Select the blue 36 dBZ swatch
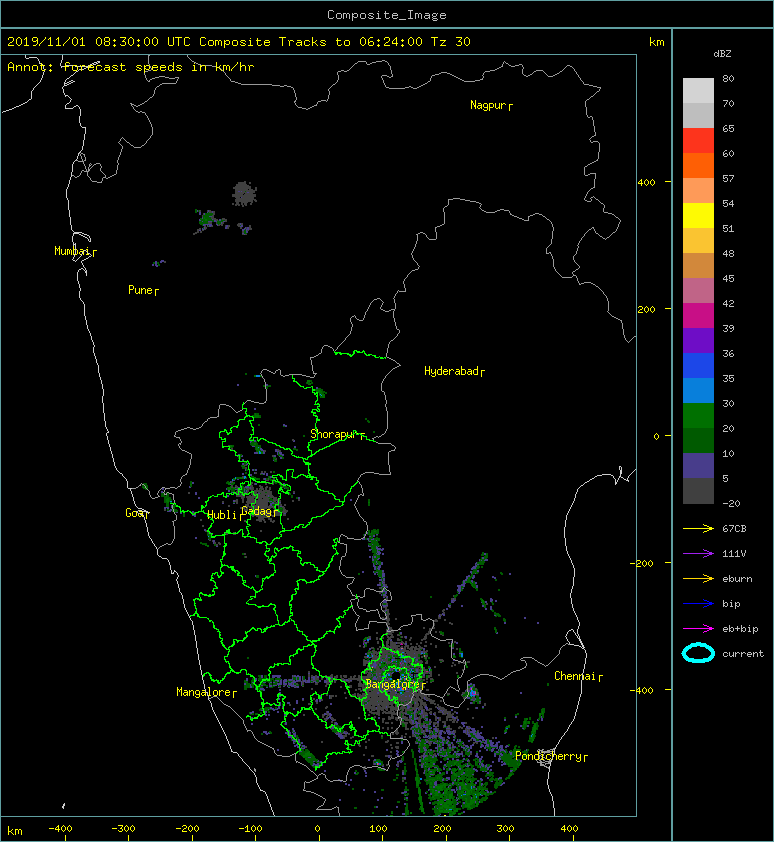 tap(698, 365)
